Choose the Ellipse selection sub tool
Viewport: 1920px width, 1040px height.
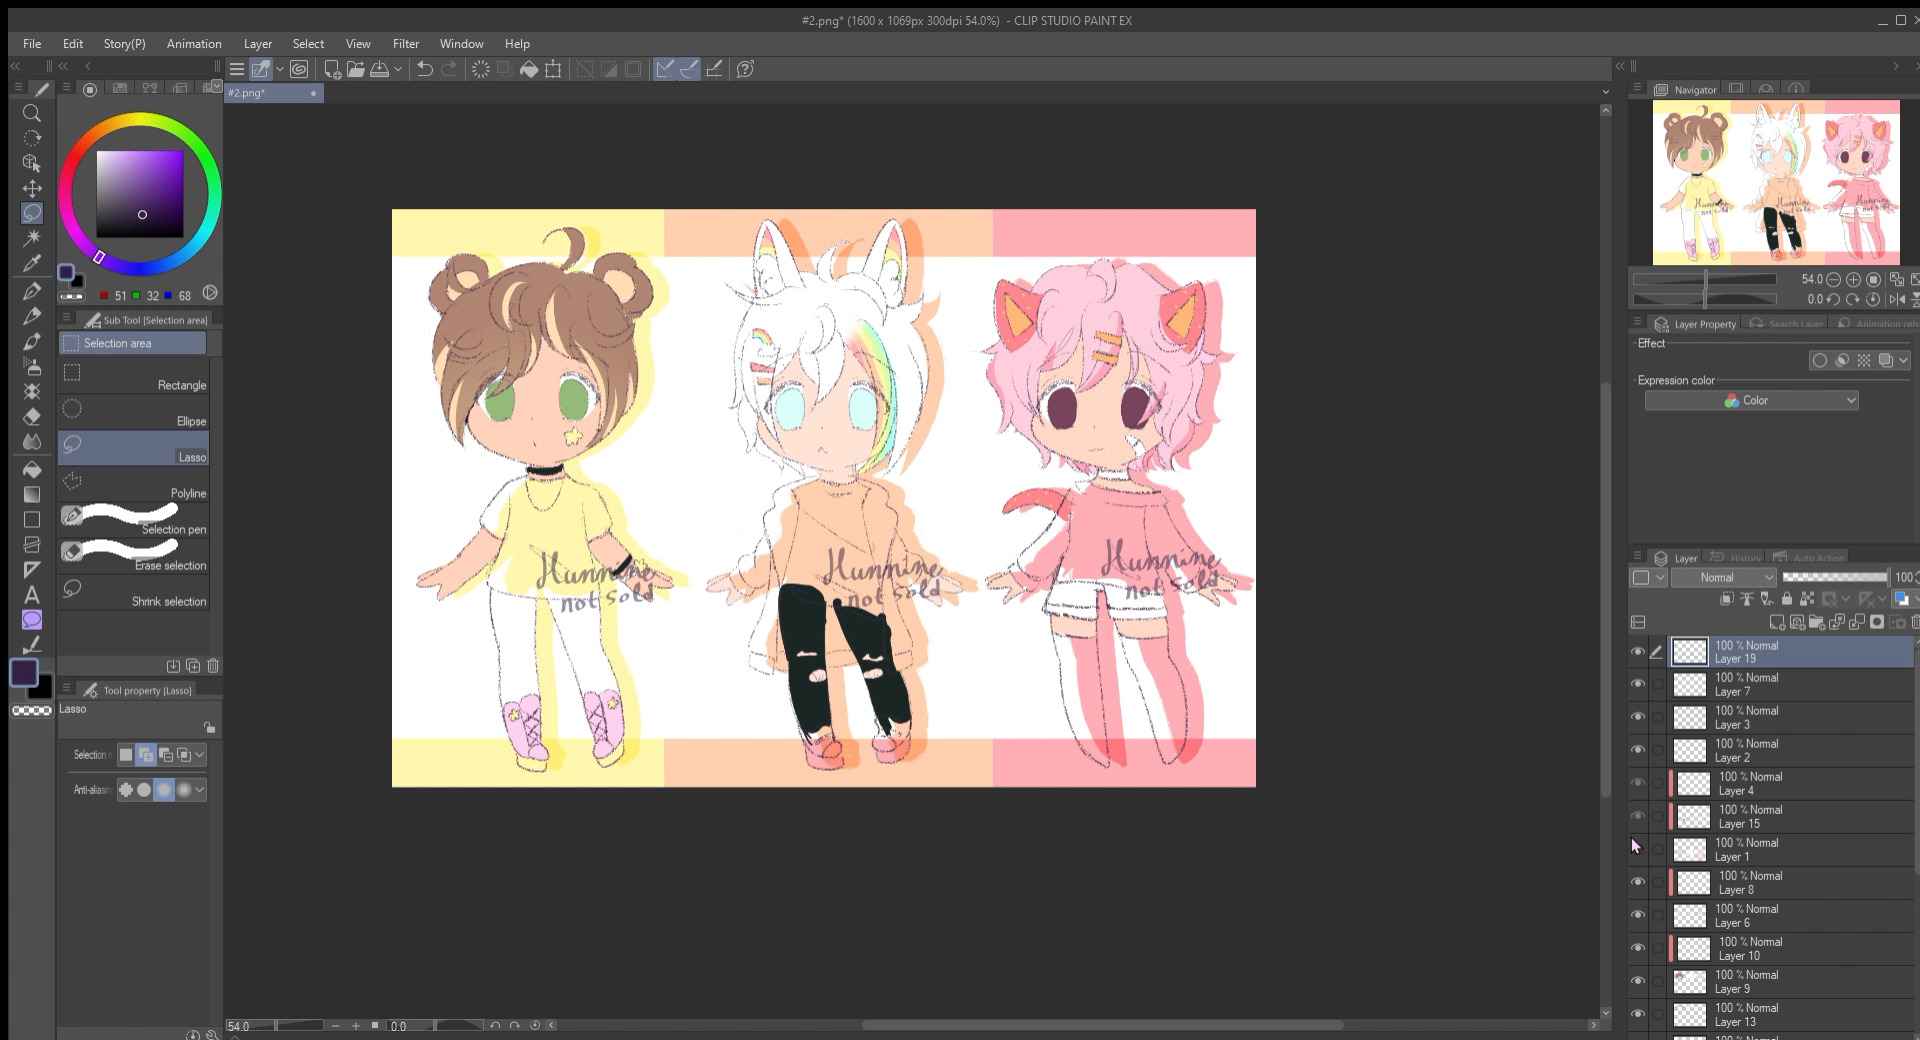(x=133, y=413)
